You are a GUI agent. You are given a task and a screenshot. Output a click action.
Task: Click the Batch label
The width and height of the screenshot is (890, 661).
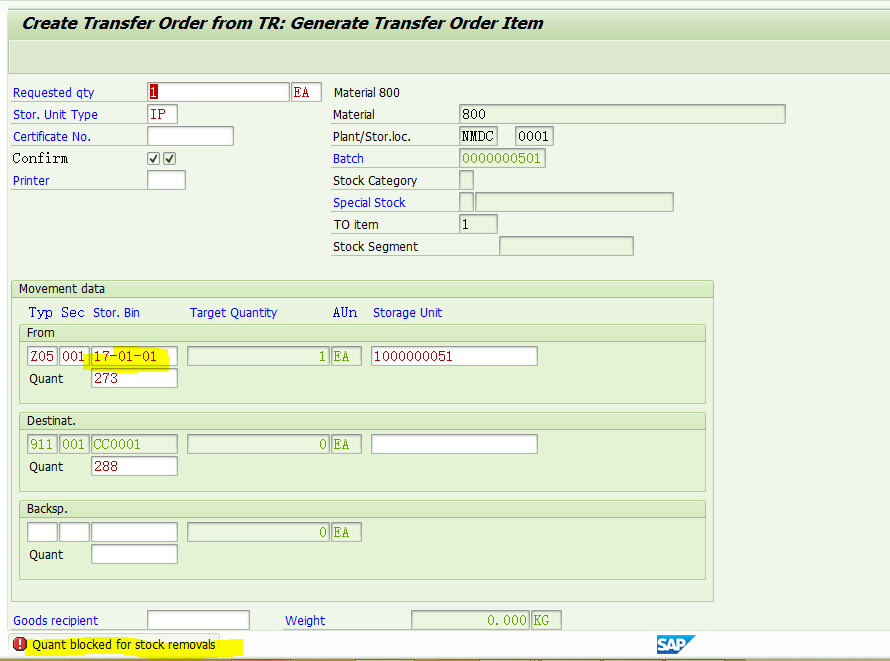[348, 159]
